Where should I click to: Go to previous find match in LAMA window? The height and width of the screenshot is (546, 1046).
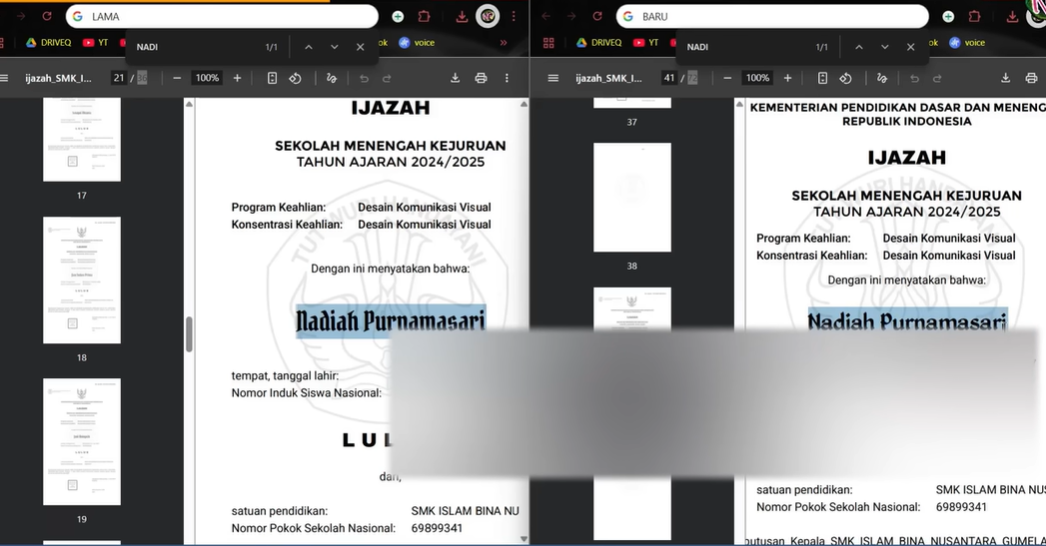308,47
